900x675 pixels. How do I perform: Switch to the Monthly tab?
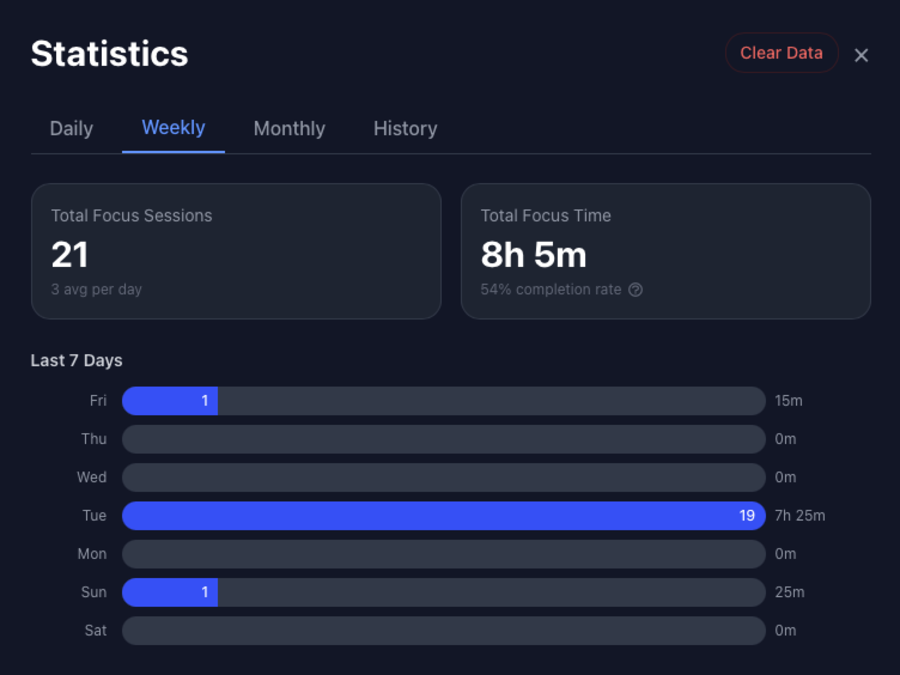tap(289, 128)
